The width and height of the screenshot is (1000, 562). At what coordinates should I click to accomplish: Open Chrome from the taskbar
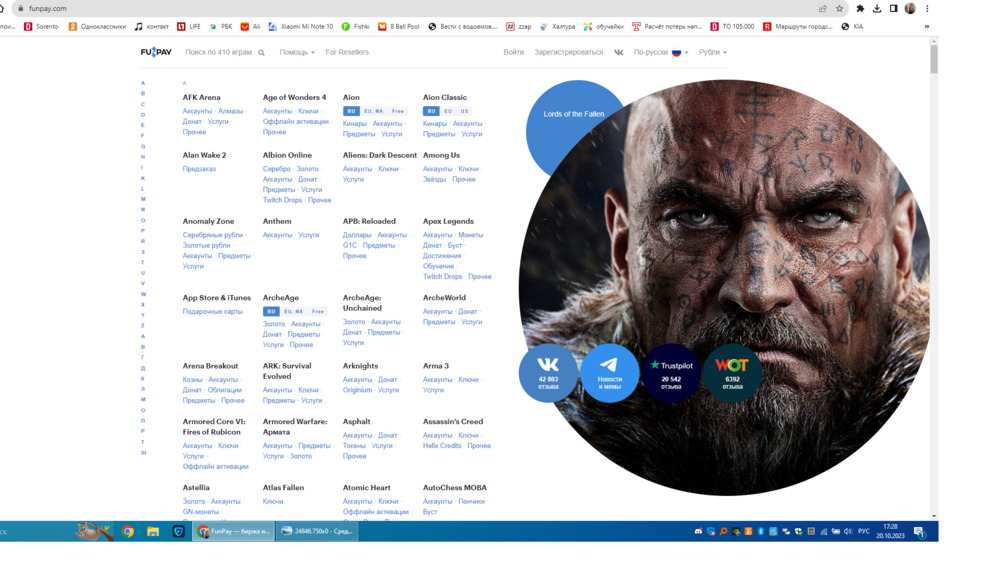pos(128,531)
